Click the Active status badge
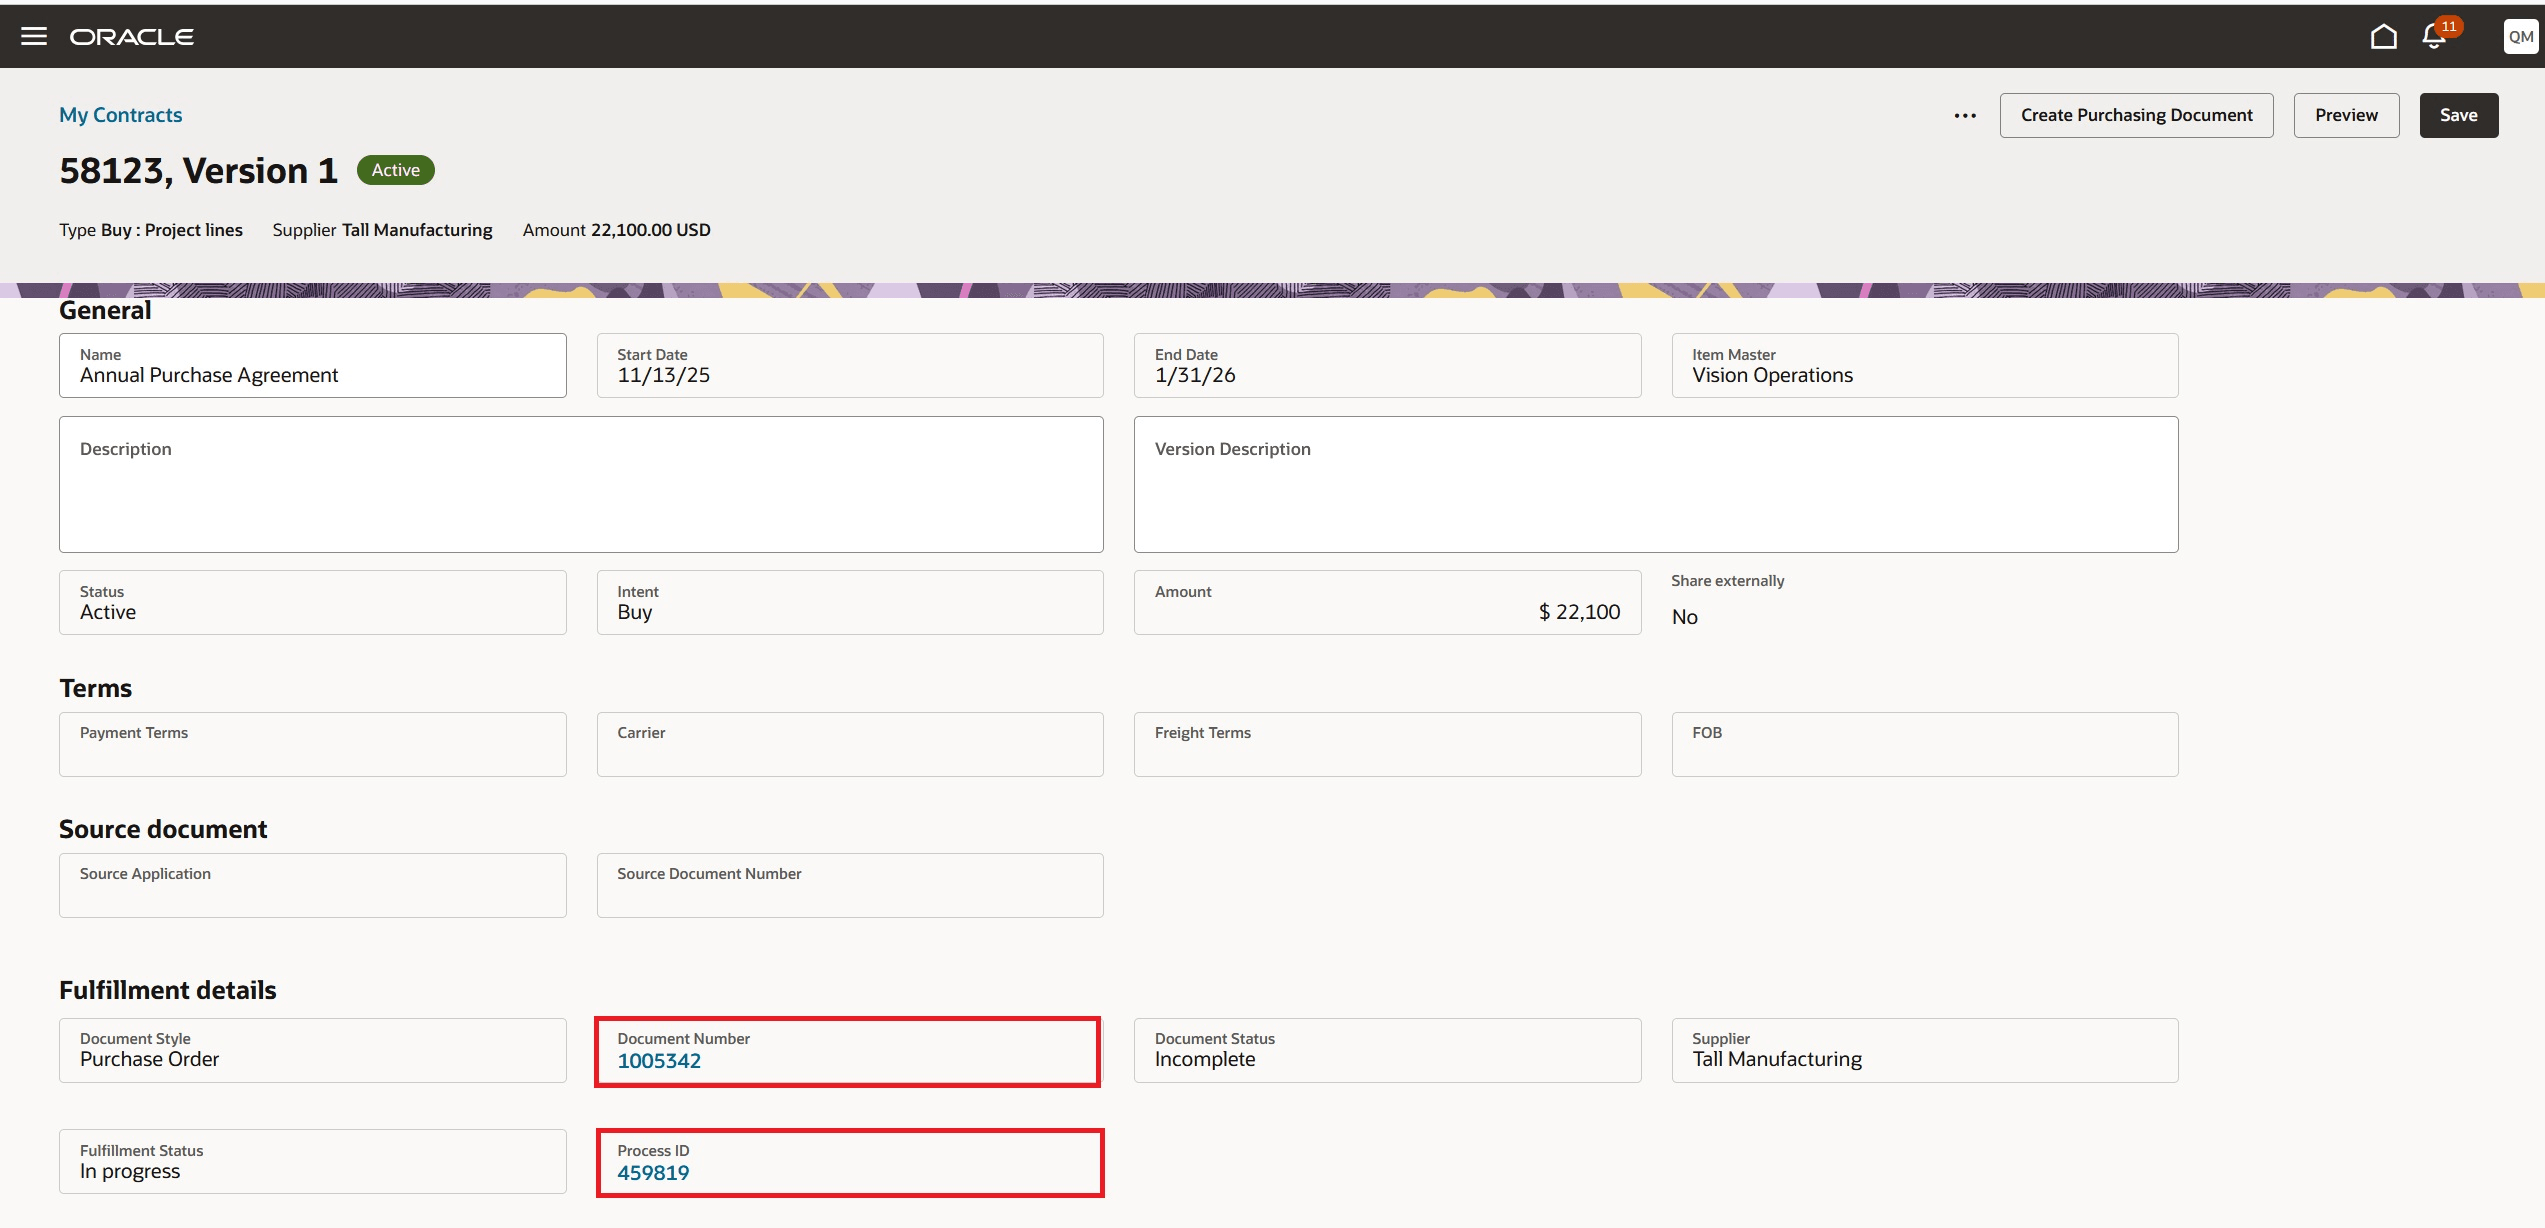This screenshot has height=1228, width=2545. tap(395, 169)
